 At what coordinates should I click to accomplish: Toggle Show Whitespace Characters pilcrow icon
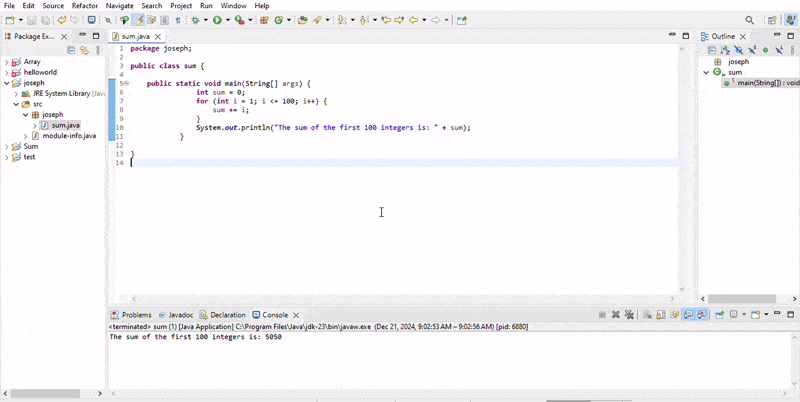(x=178, y=20)
